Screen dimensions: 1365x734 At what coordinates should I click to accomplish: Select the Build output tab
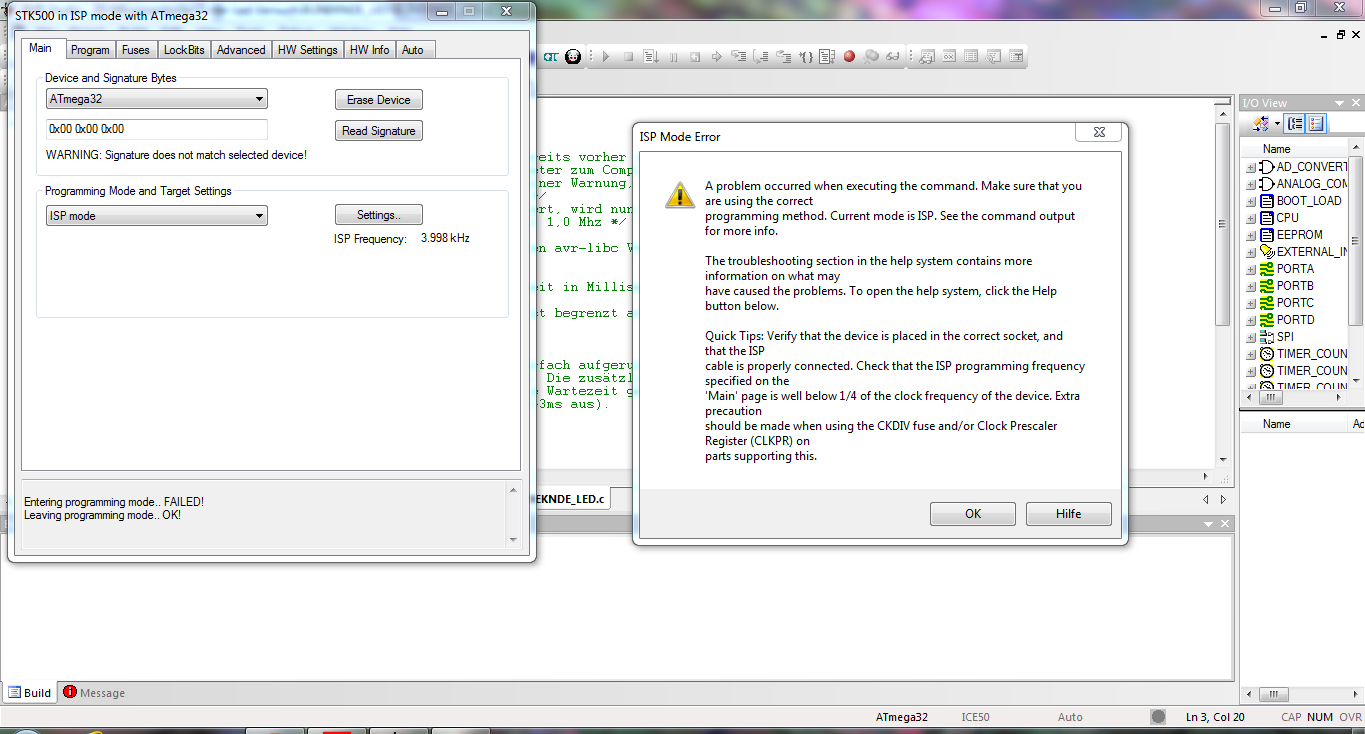click(30, 693)
